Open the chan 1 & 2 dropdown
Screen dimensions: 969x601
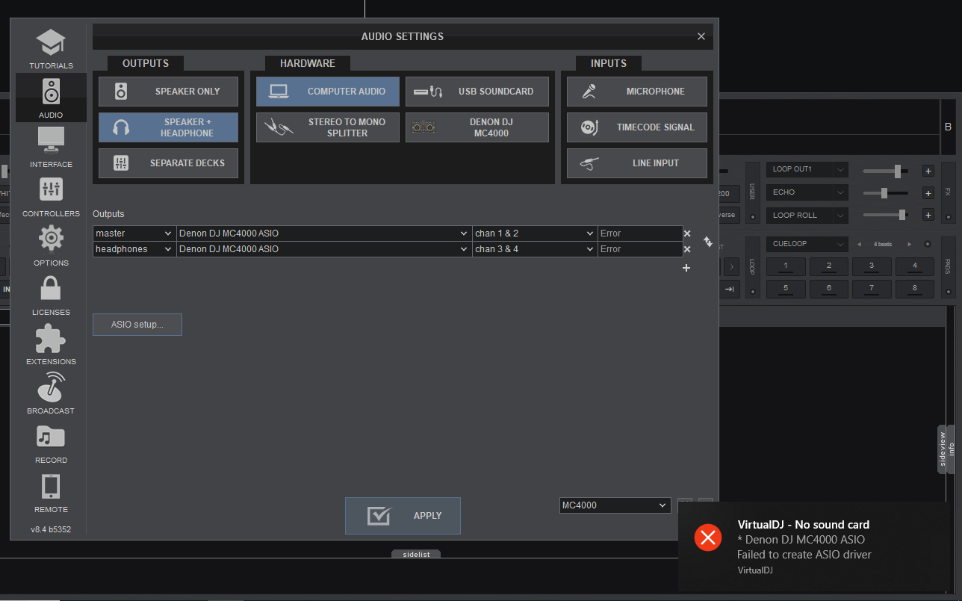[x=535, y=233]
